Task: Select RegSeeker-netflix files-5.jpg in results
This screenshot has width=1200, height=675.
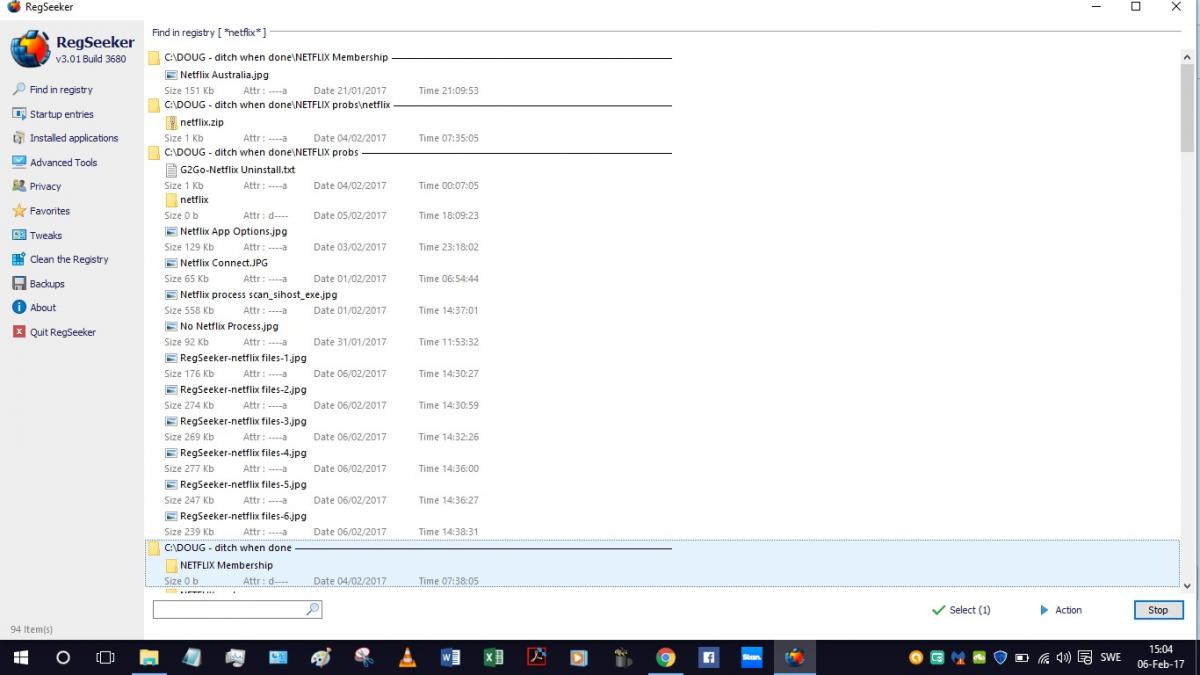Action: tap(243, 485)
